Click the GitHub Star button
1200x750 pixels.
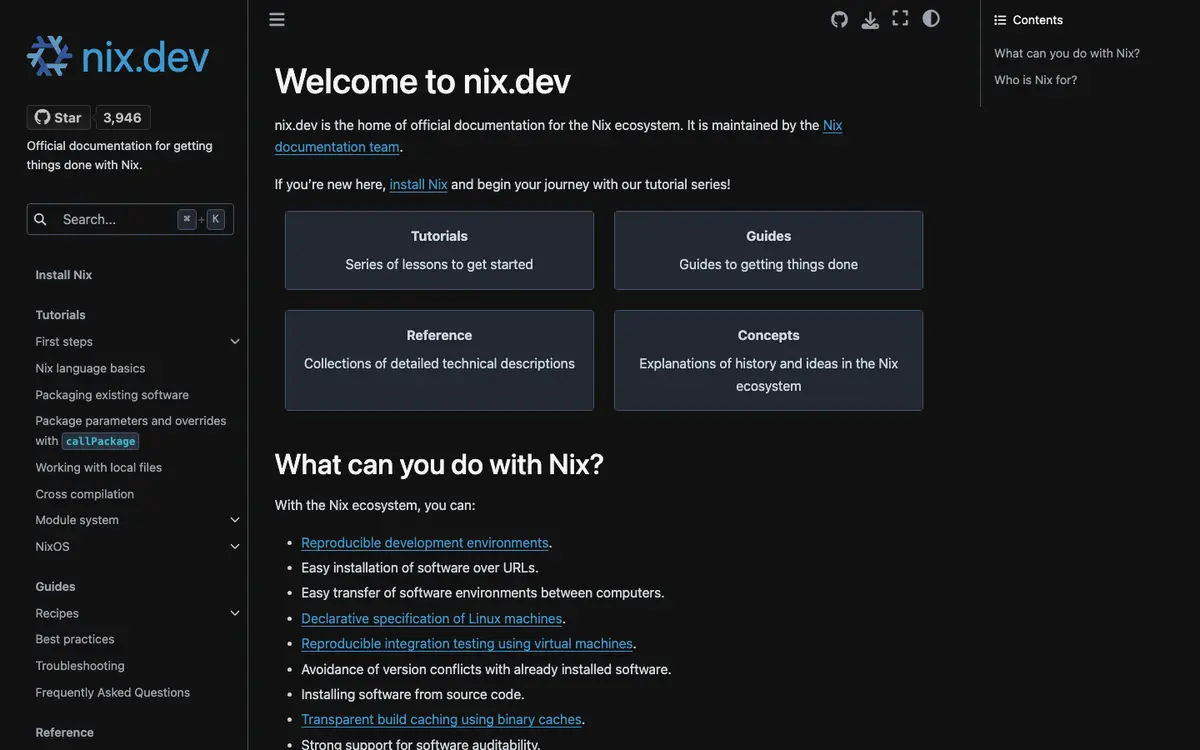[x=58, y=117]
